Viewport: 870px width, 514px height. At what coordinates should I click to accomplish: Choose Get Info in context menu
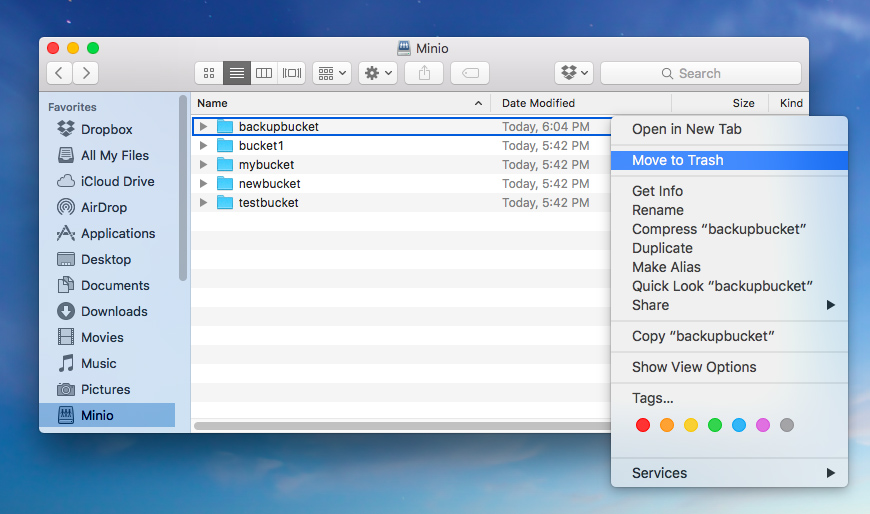657,191
